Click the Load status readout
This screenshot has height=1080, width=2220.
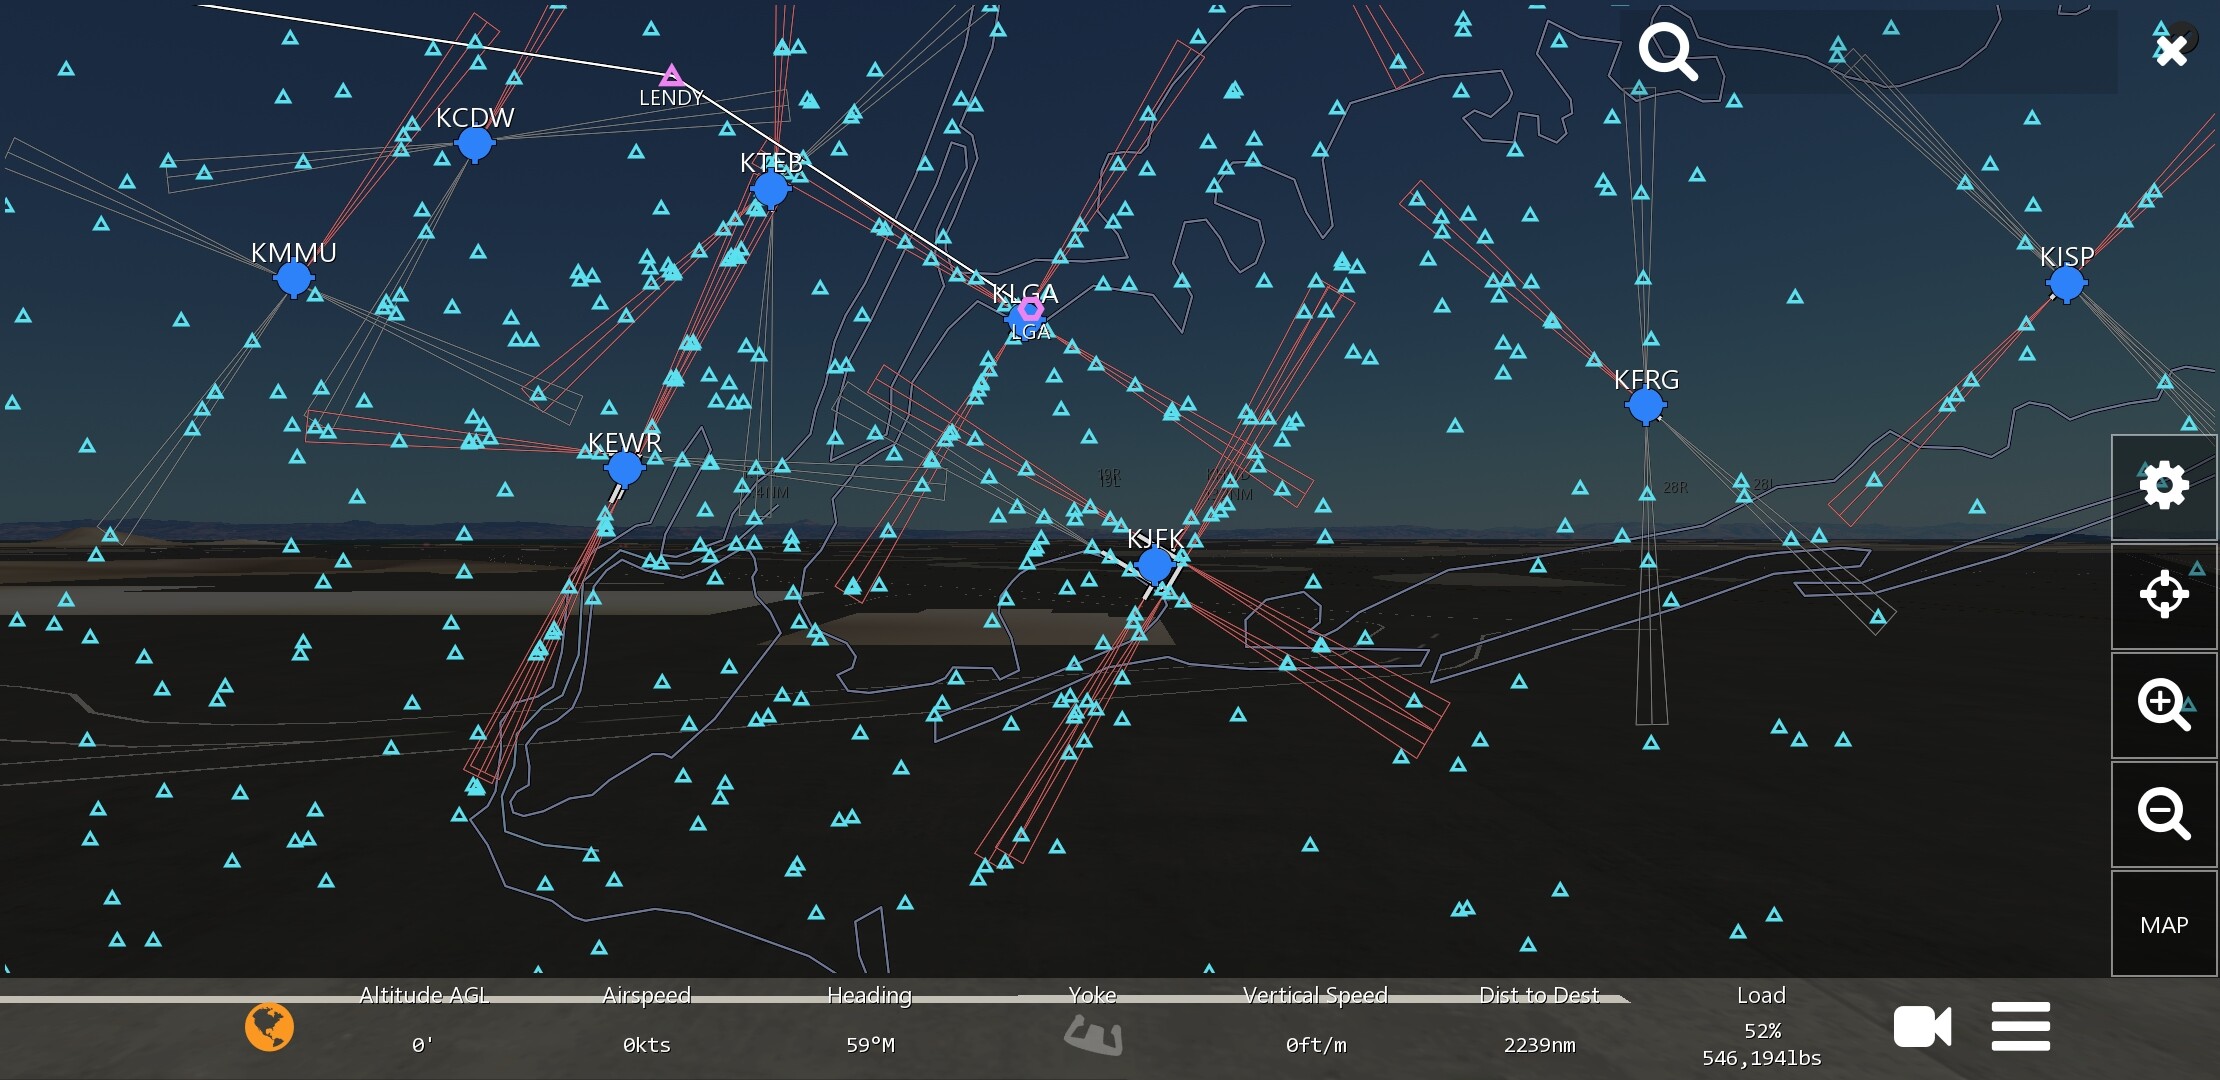point(1761,1028)
